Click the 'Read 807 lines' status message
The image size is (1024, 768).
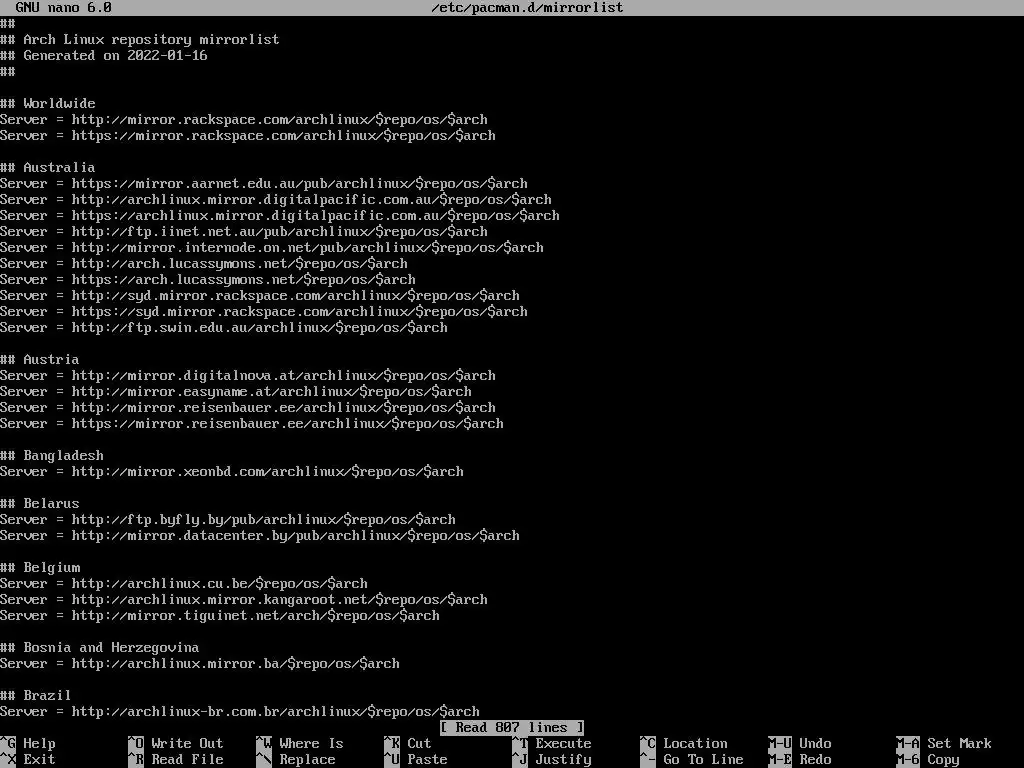[511, 728]
